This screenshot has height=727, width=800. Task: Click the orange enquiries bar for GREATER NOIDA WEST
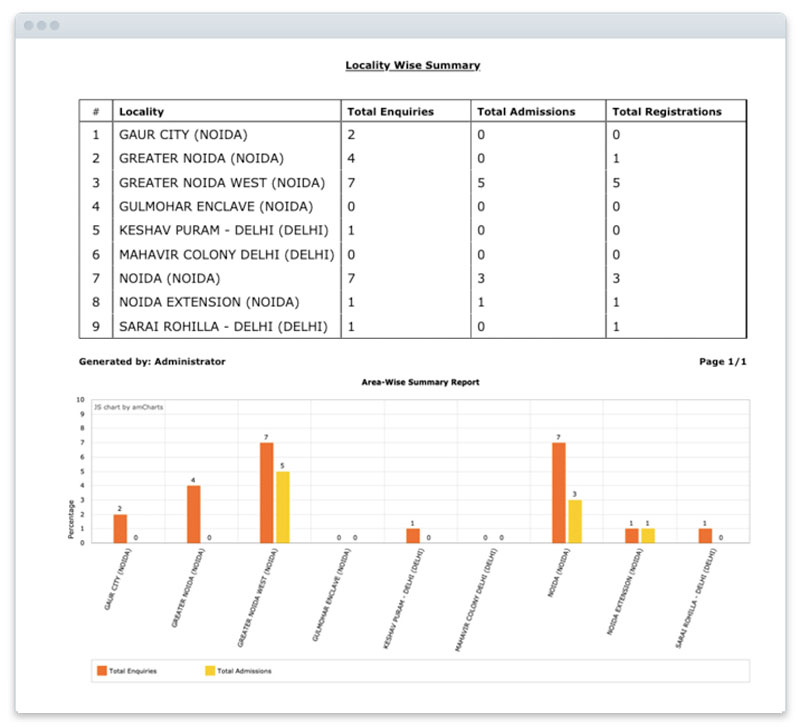point(266,493)
